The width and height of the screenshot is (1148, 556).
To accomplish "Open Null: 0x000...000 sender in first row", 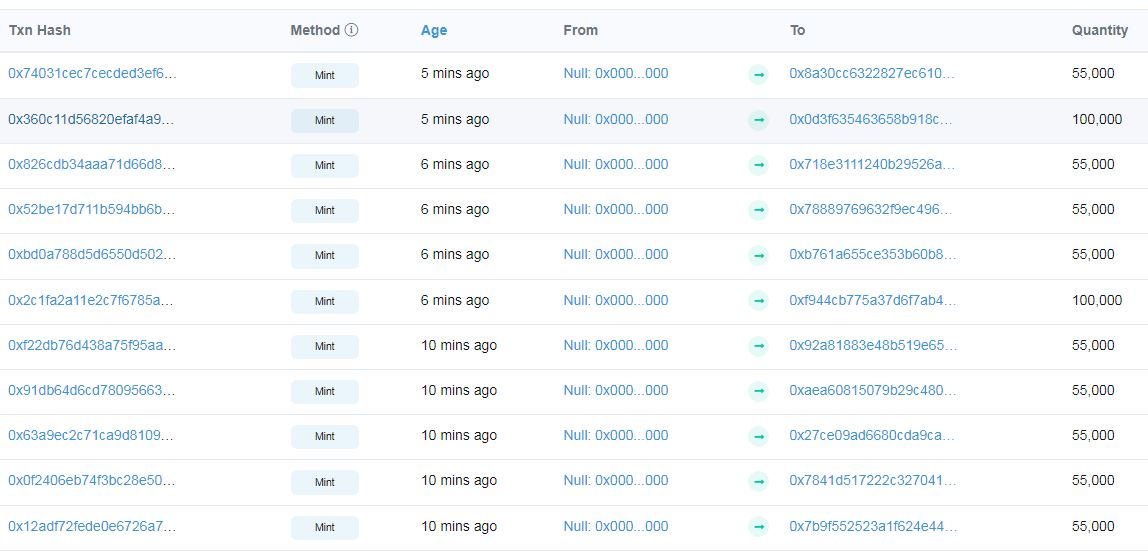I will 616,73.
